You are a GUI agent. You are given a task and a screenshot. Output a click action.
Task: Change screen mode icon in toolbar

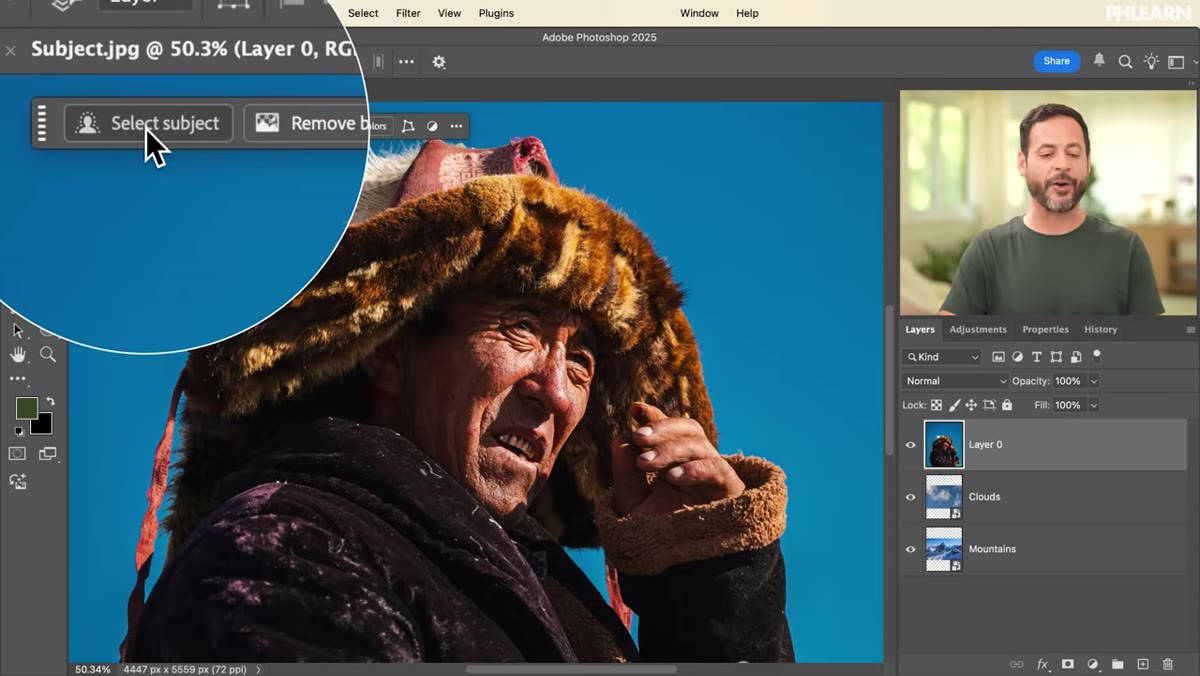[47, 454]
